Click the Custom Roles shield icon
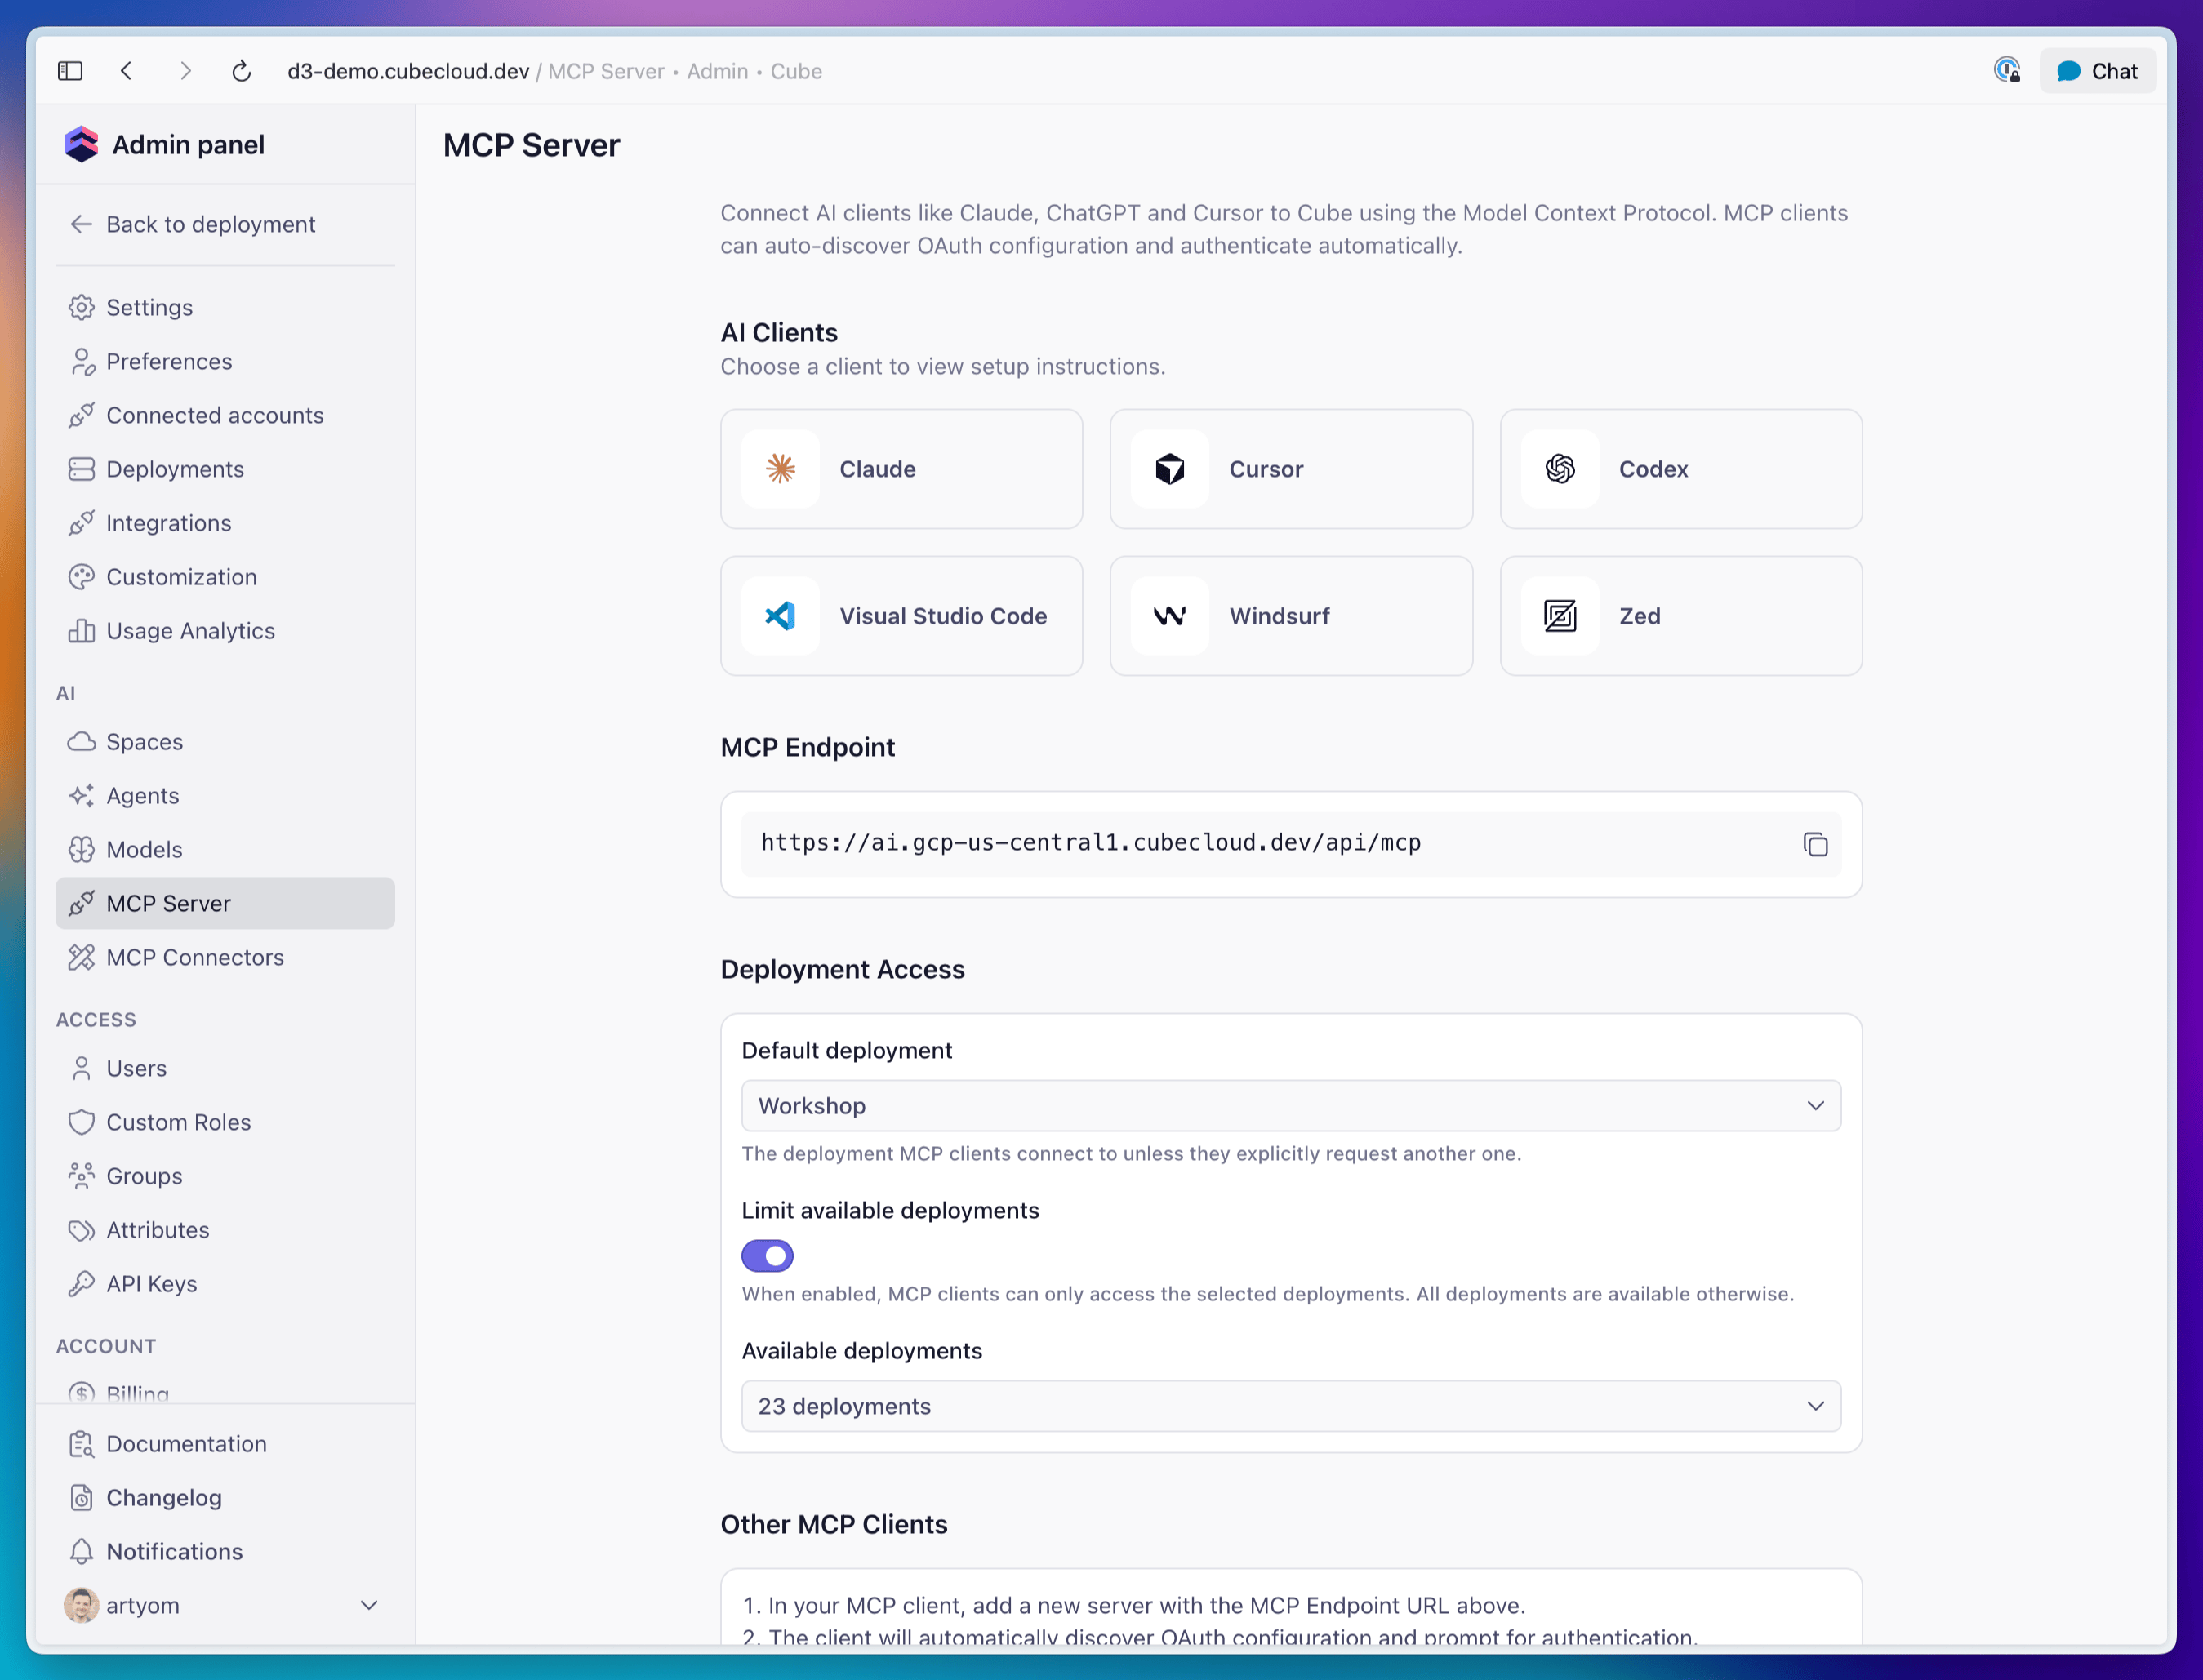Image resolution: width=2203 pixels, height=1680 pixels. (x=81, y=1122)
